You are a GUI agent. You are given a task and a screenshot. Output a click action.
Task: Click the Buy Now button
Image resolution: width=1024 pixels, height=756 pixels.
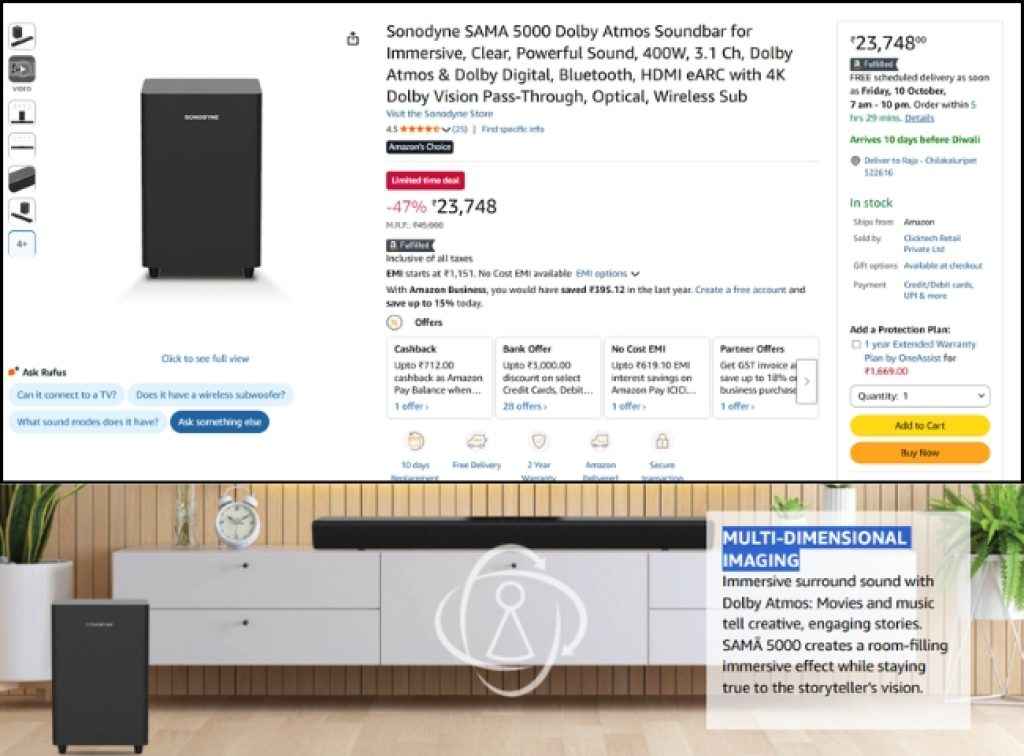[918, 452]
